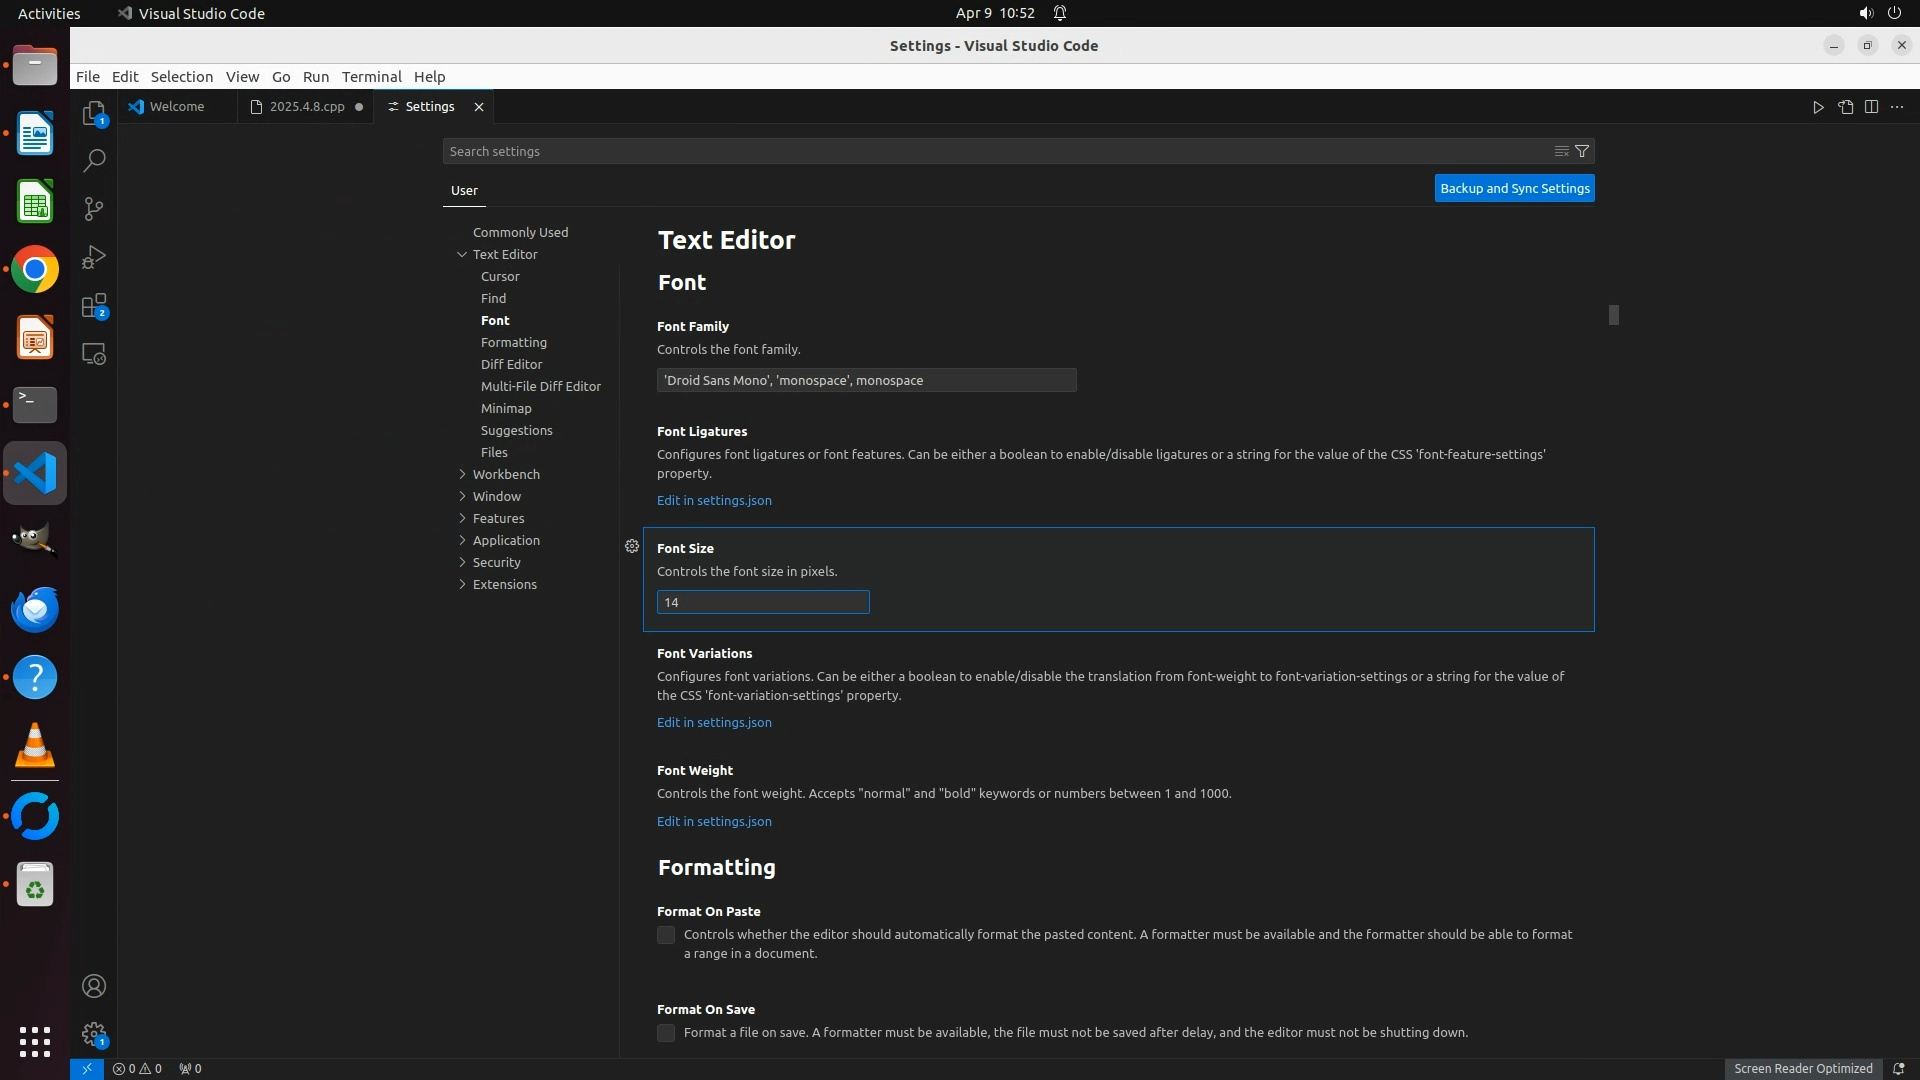This screenshot has height=1080, width=1920.
Task: Enable the Format On Save checkbox
Action: [x=666, y=1033]
